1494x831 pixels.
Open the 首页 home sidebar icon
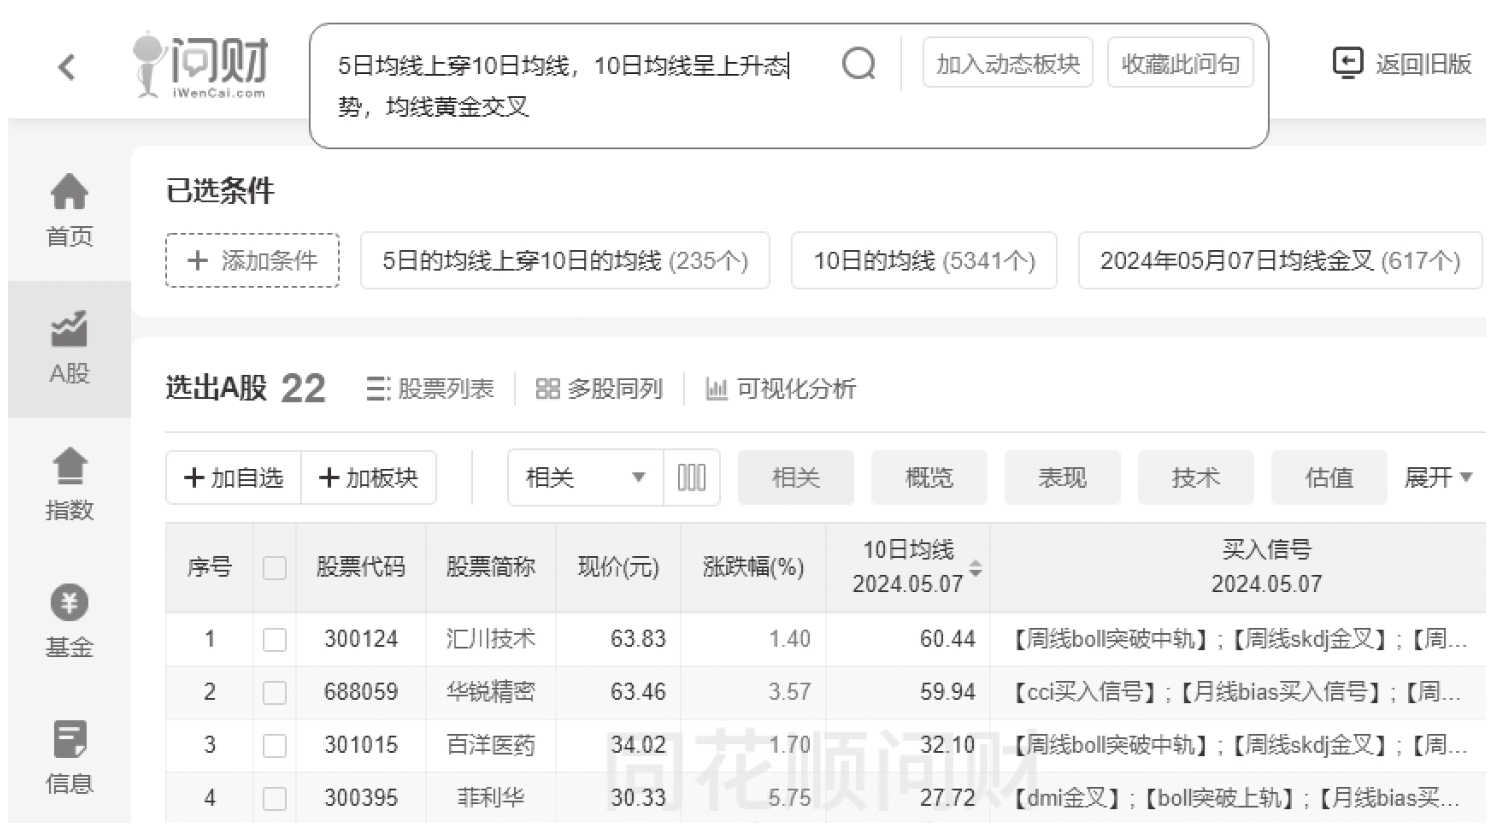pyautogui.click(x=69, y=192)
